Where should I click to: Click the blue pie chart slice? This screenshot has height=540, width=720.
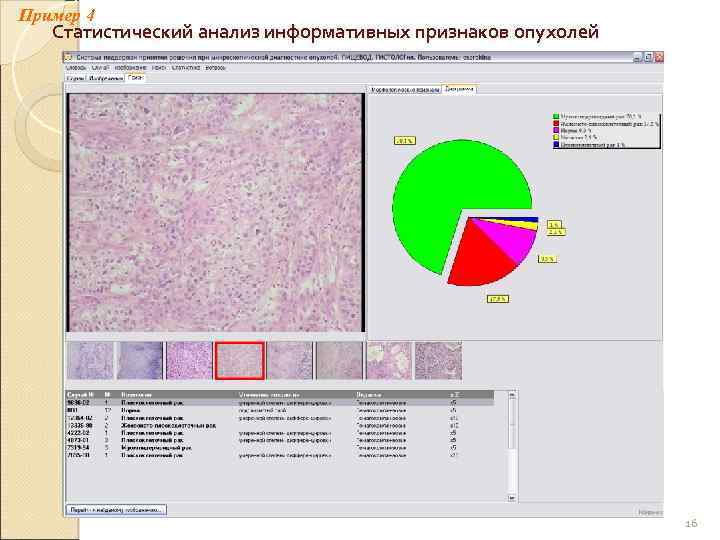528,219
